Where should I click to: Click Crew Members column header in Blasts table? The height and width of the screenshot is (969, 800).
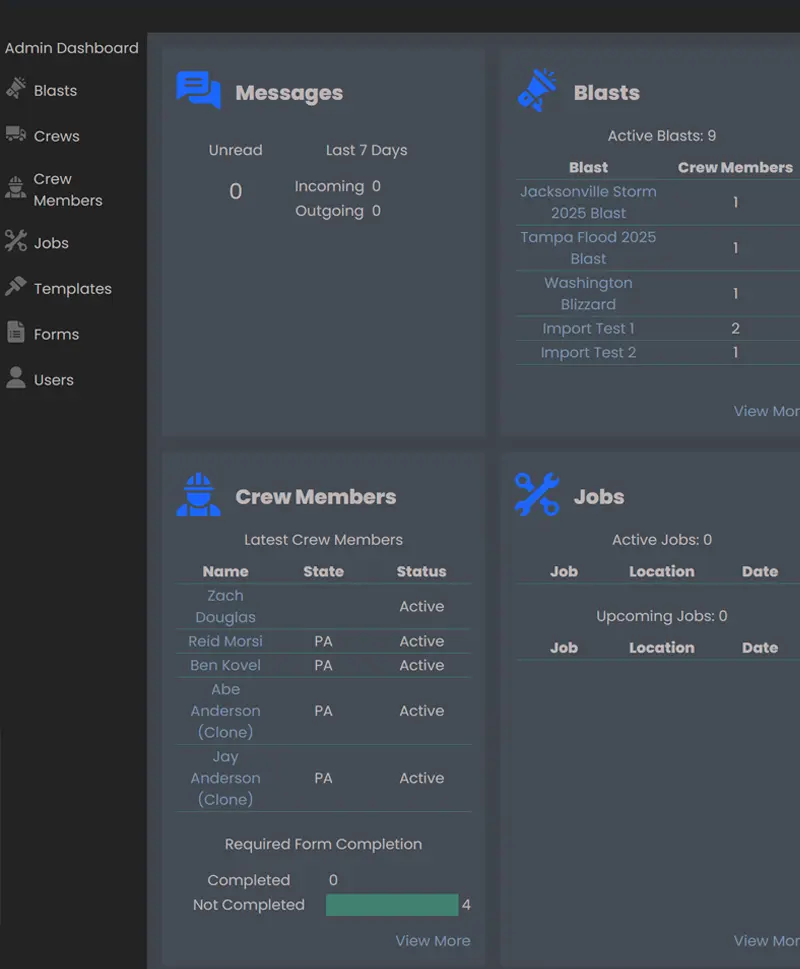tap(735, 167)
